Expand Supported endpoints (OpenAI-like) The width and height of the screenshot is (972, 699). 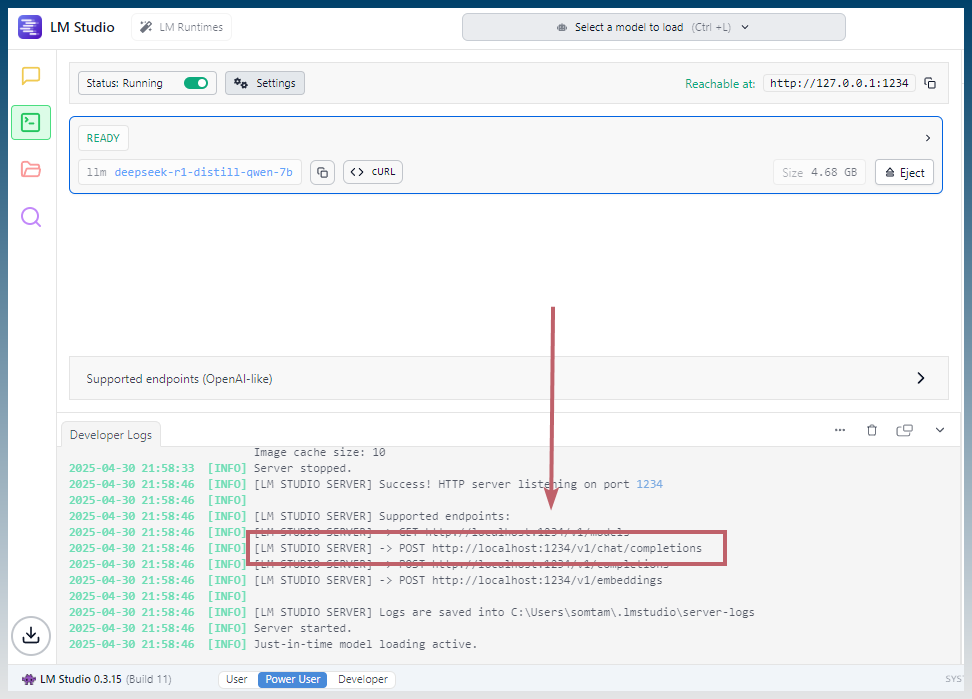point(508,378)
